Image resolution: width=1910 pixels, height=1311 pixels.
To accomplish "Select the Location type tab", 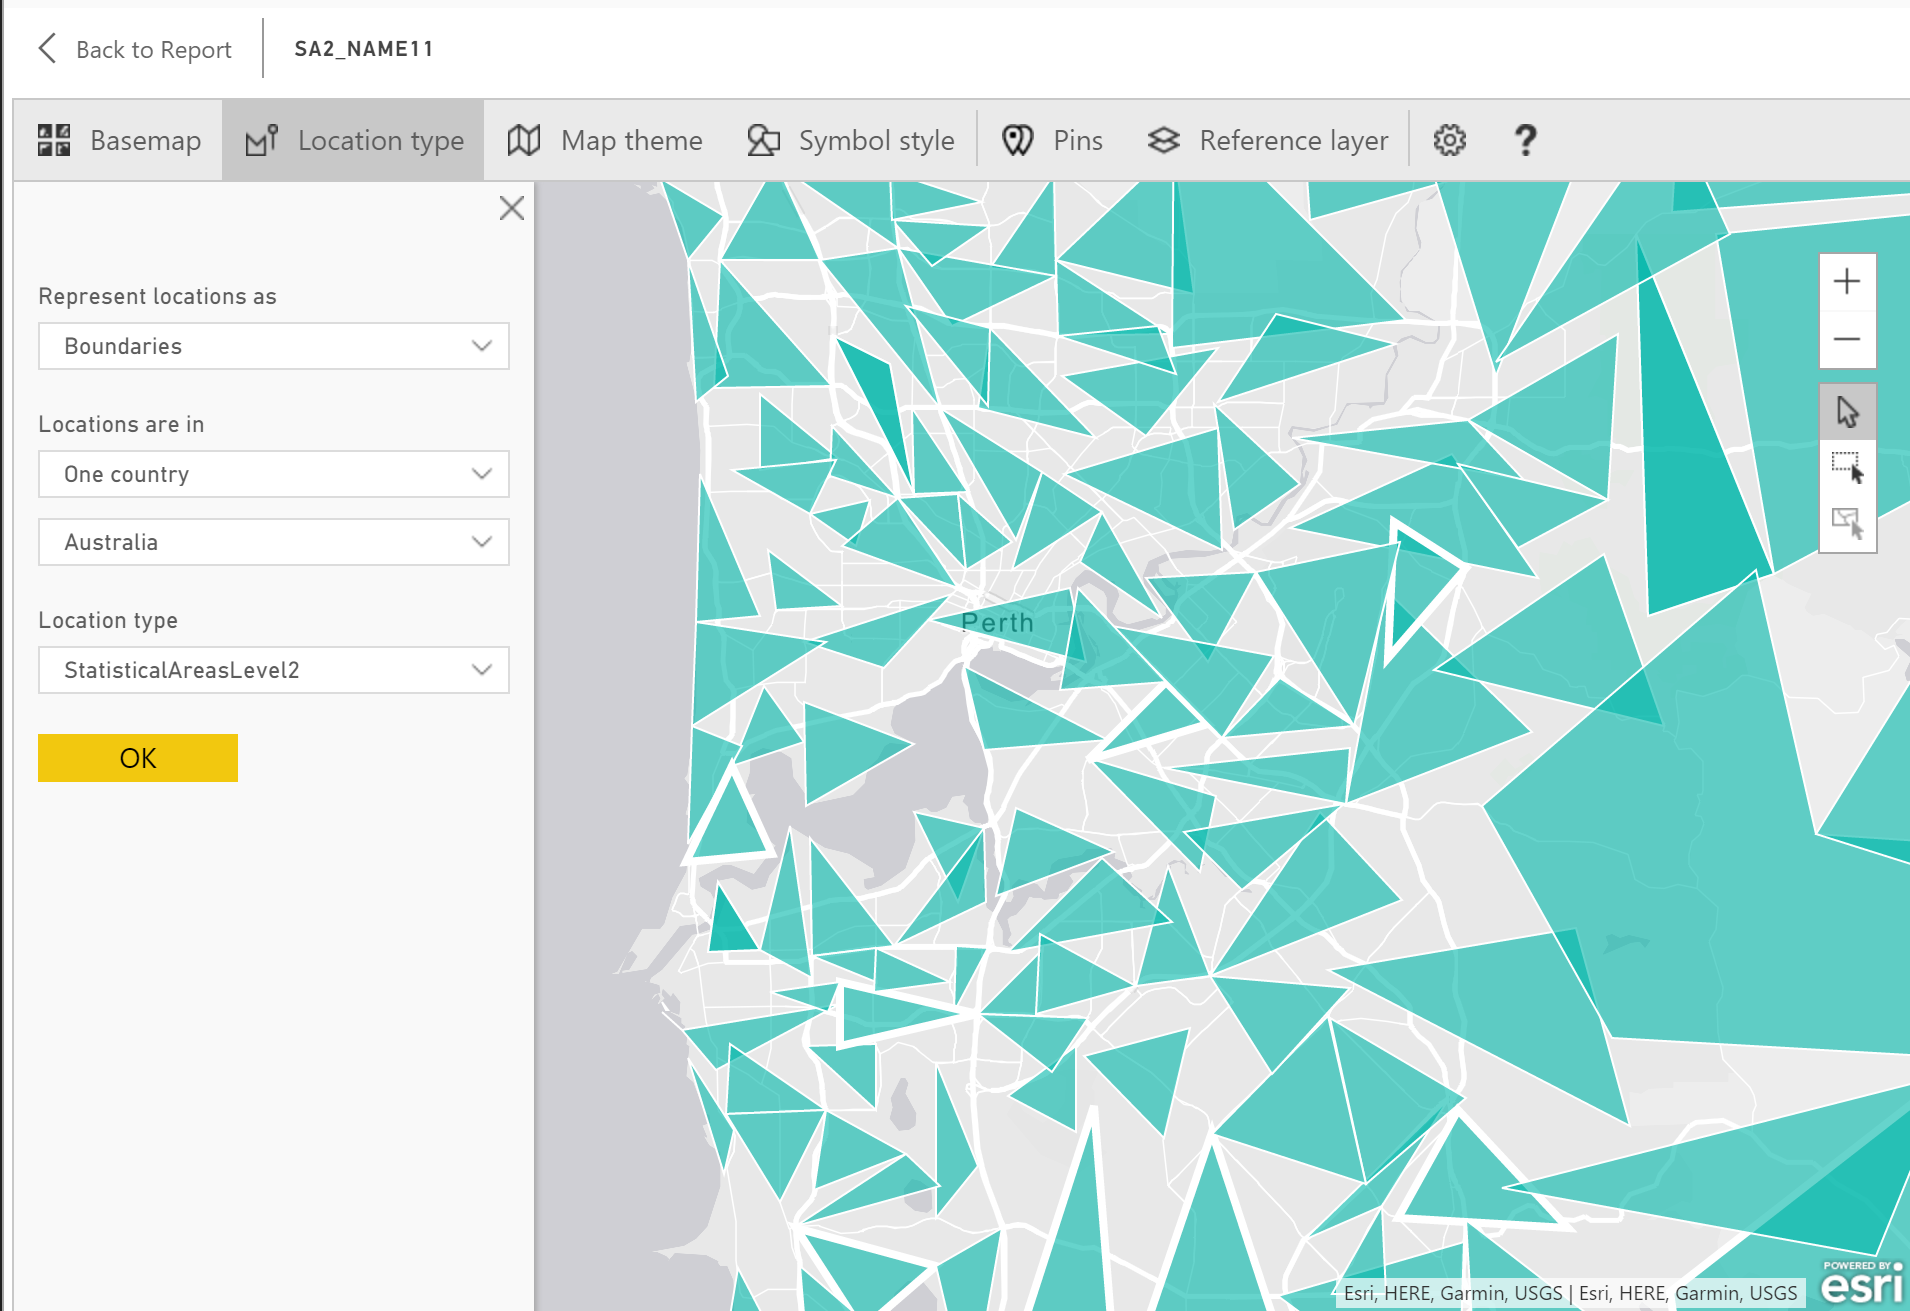I will 354,141.
